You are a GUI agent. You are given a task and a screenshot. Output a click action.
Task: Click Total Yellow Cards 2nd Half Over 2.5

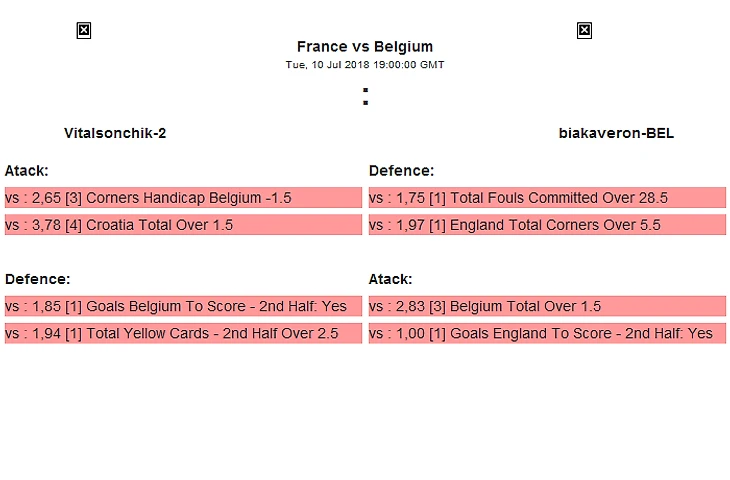pyautogui.click(x=183, y=333)
